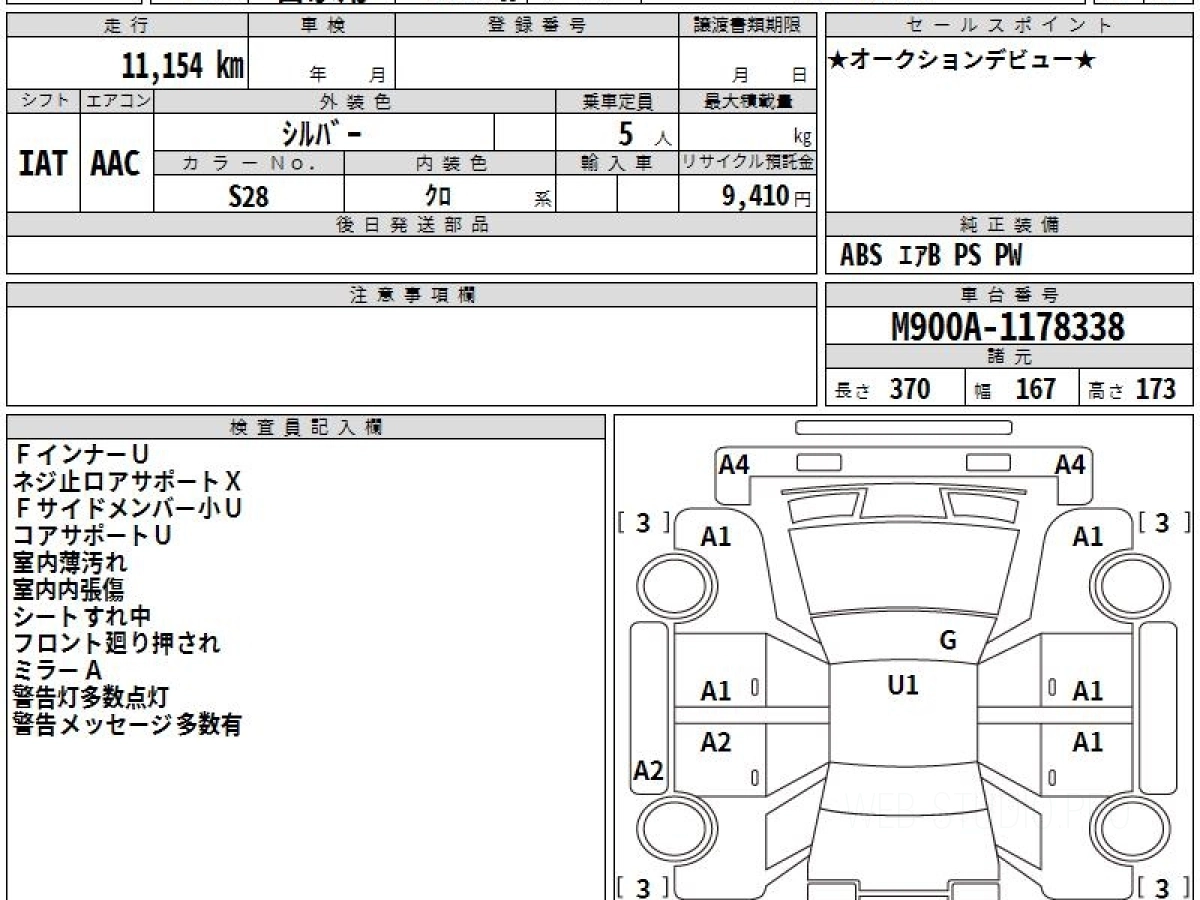Click the mileage value 11,154 km

183,65
